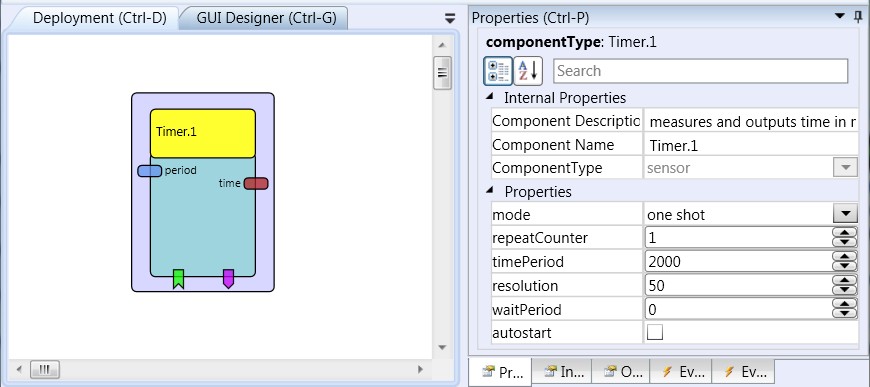Open the mode dropdown showing one shot
870x387 pixels.
(845, 214)
